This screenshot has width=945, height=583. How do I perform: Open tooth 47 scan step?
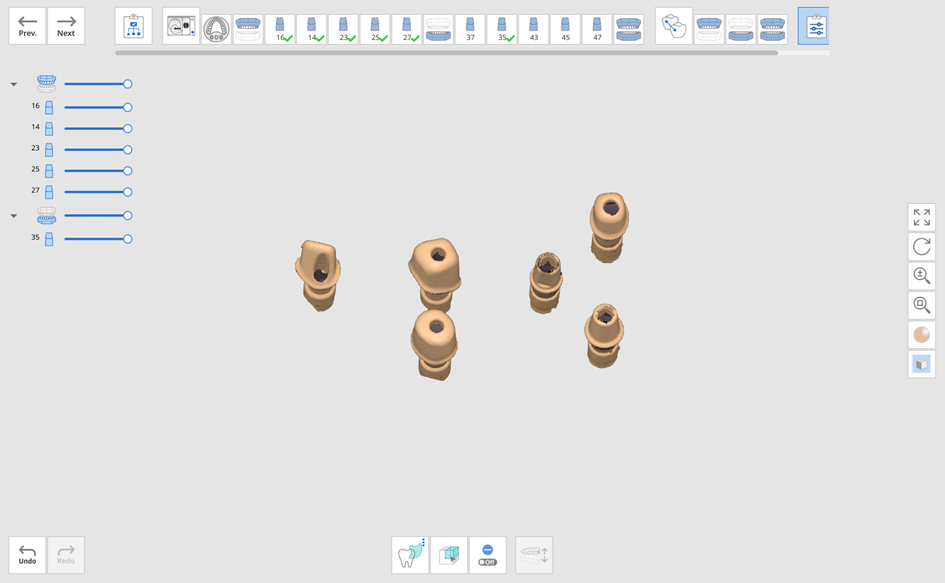(597, 29)
